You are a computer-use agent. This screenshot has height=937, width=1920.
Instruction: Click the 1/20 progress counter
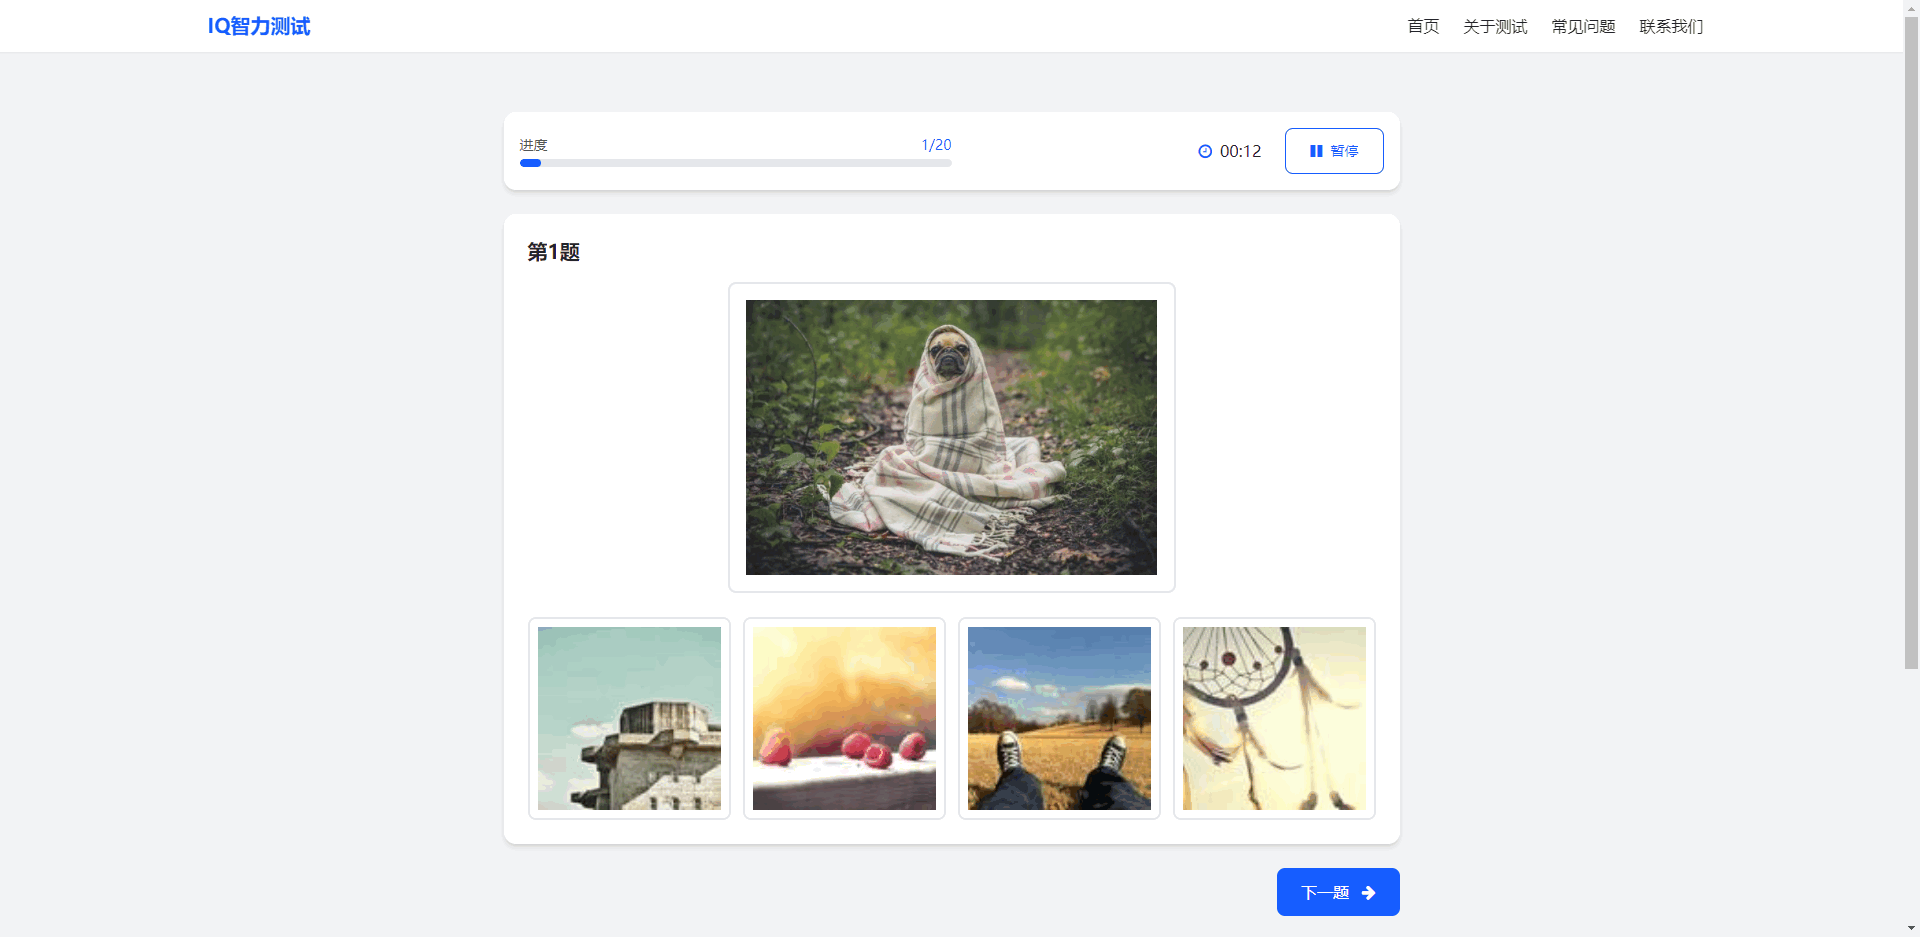click(x=936, y=145)
